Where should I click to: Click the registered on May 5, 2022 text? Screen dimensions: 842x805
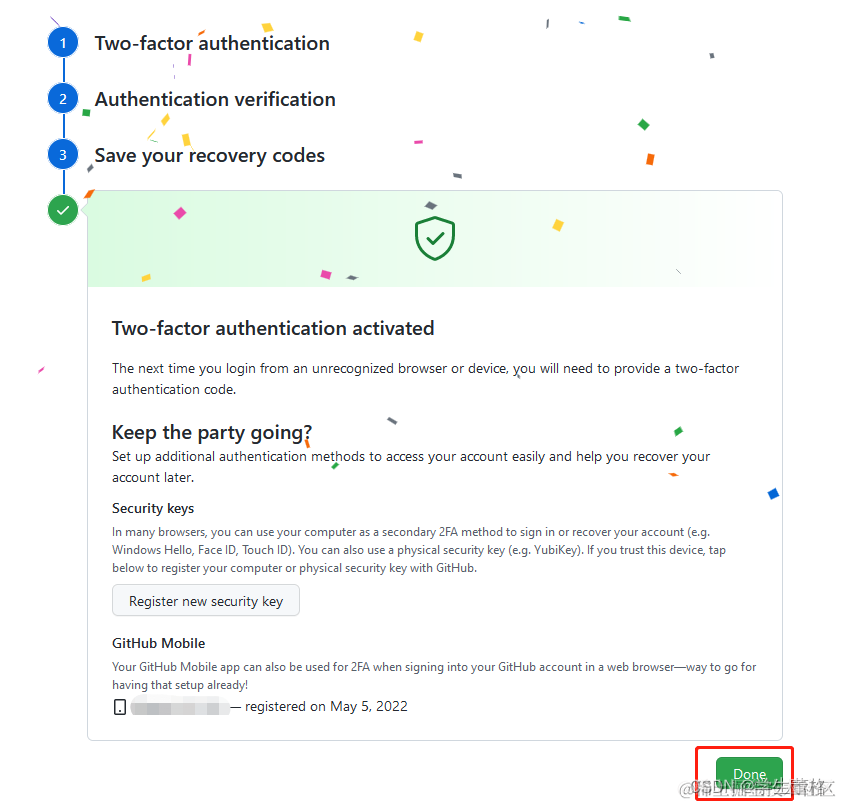[326, 706]
